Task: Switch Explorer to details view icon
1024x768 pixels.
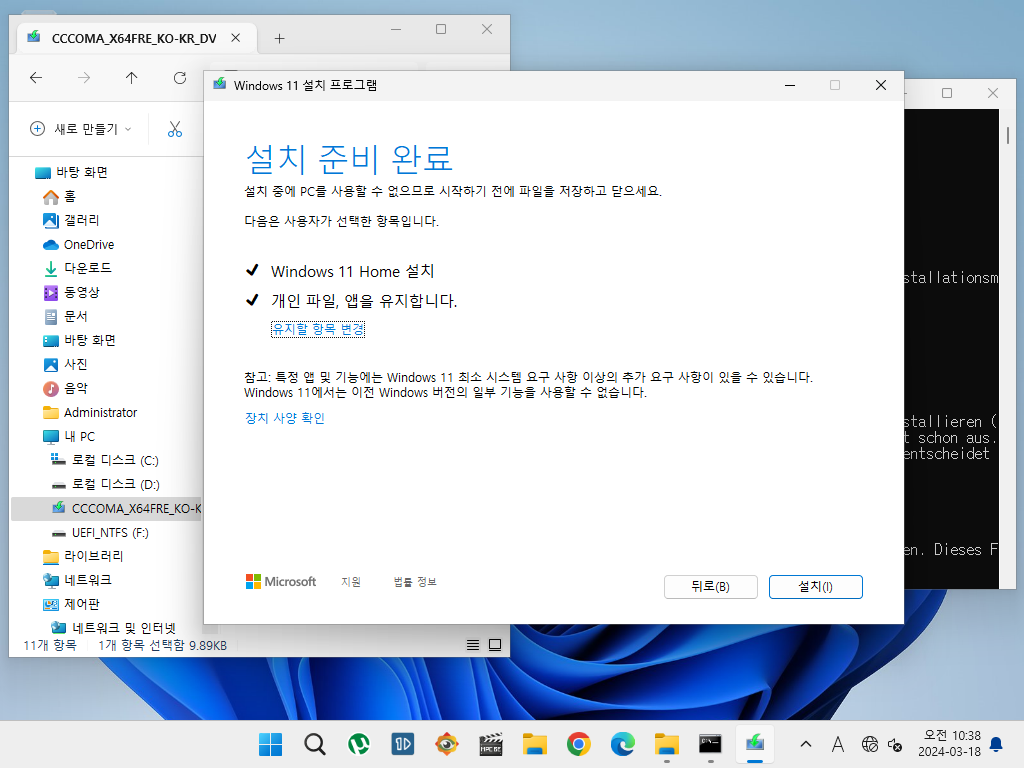Action: pyautogui.click(x=473, y=645)
